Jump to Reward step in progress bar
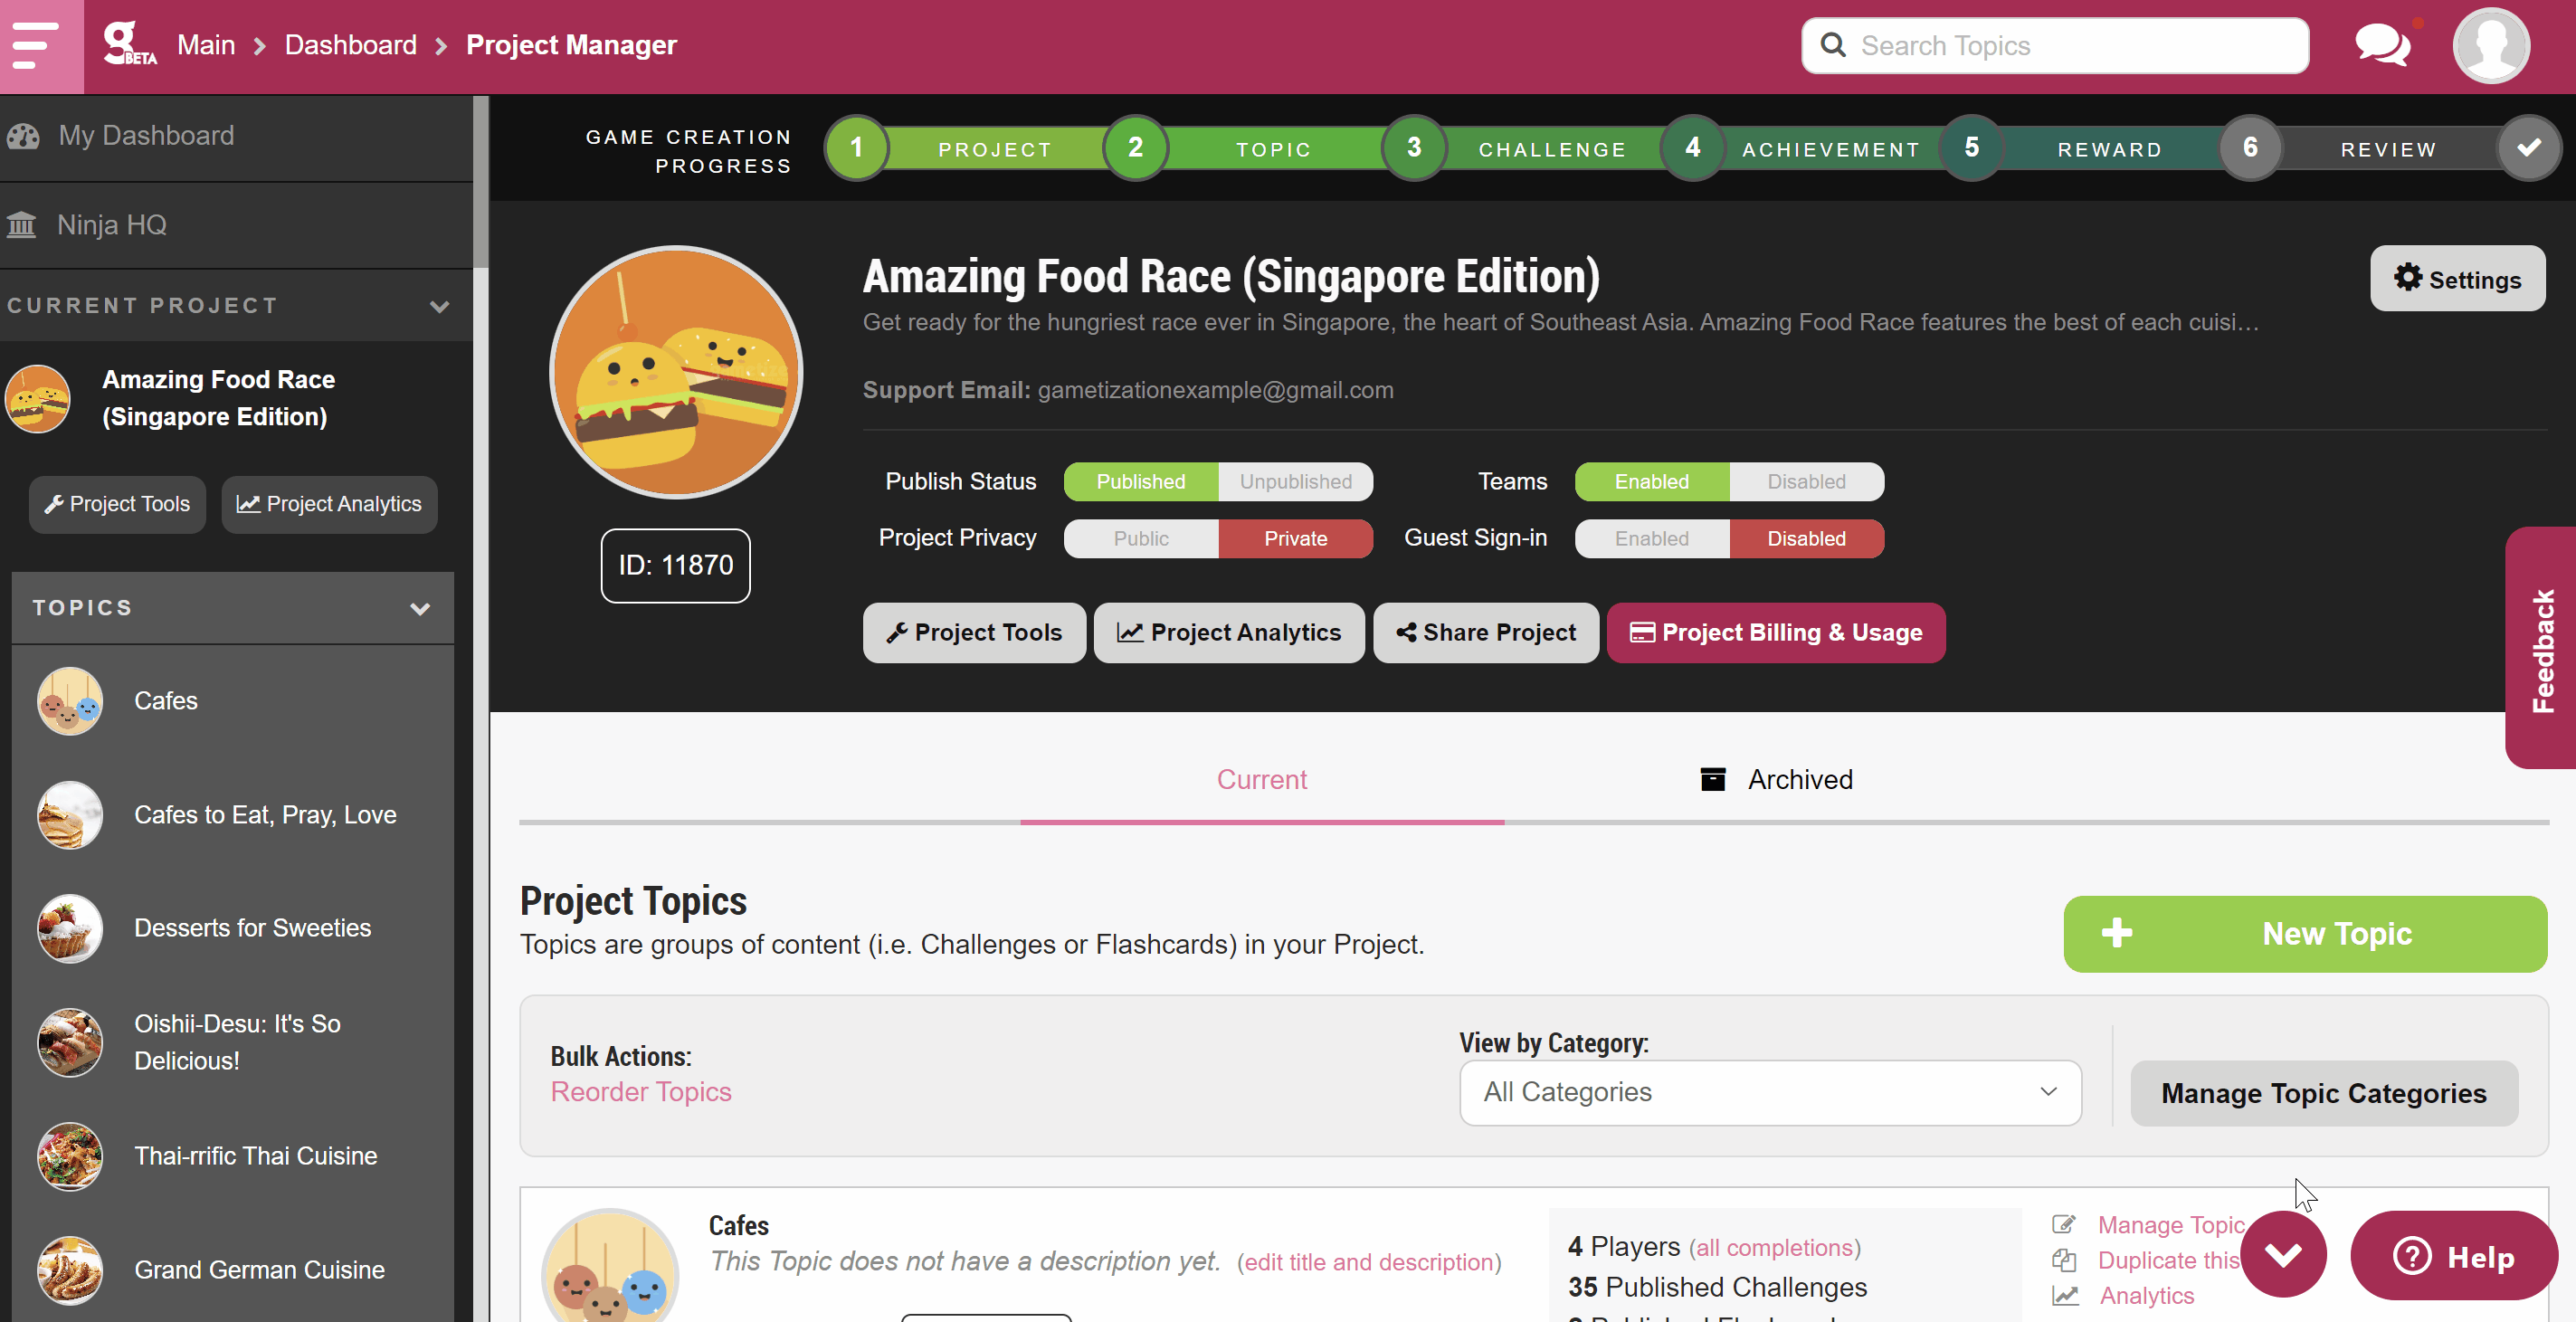 (x=2109, y=149)
